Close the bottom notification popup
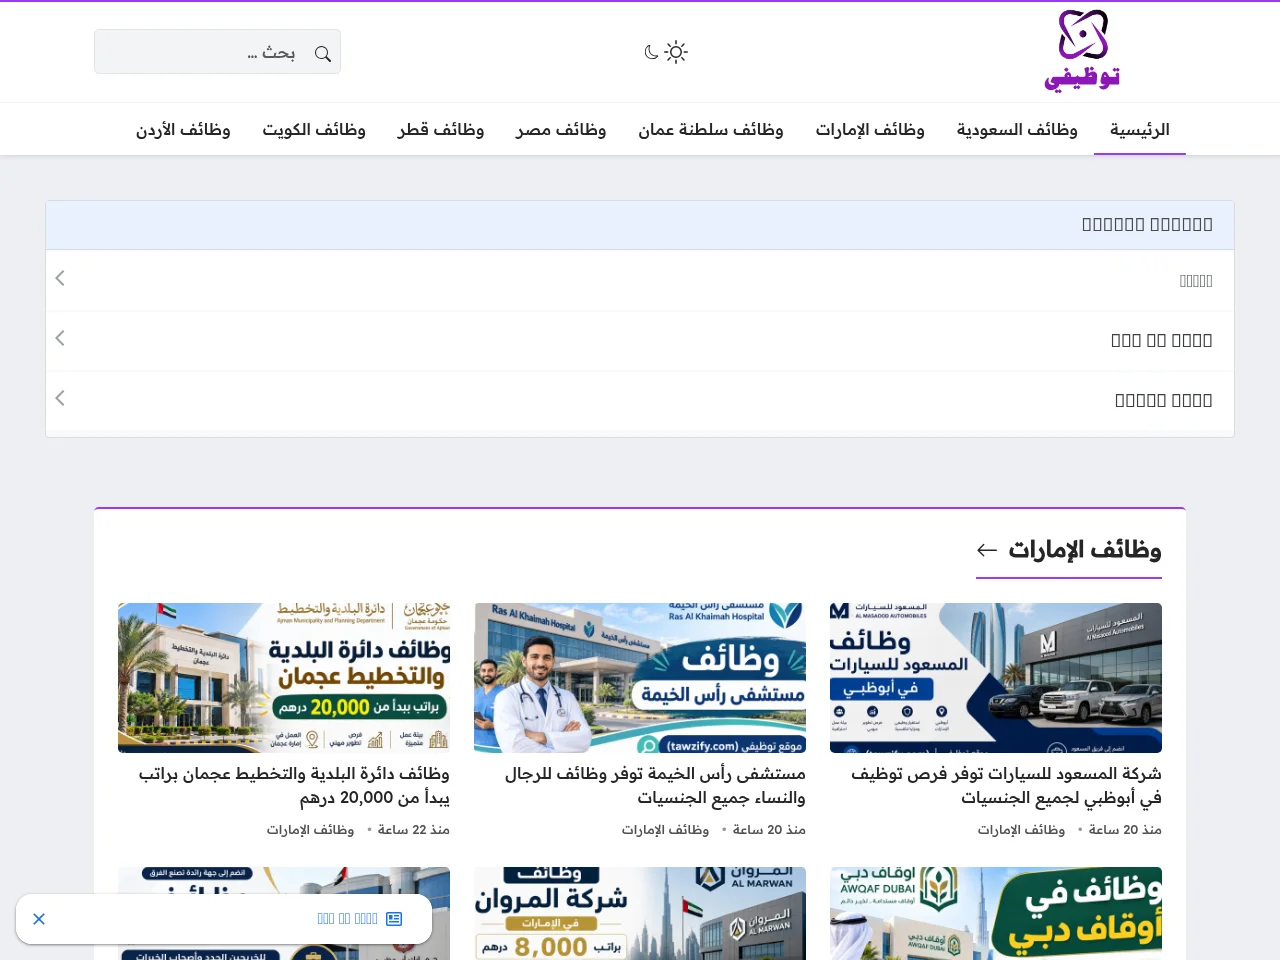The height and width of the screenshot is (960, 1280). point(39,919)
